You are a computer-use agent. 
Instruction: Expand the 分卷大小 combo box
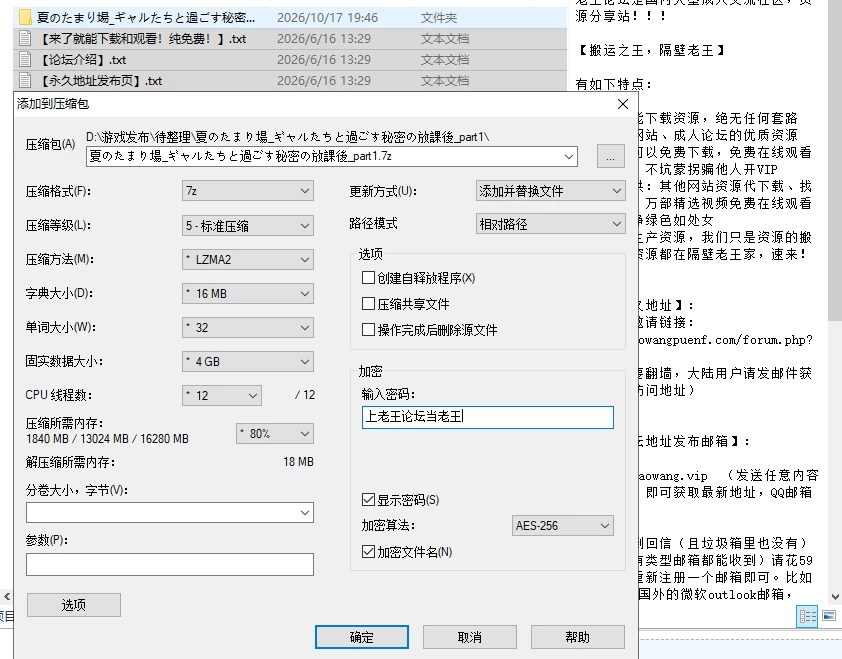point(304,512)
